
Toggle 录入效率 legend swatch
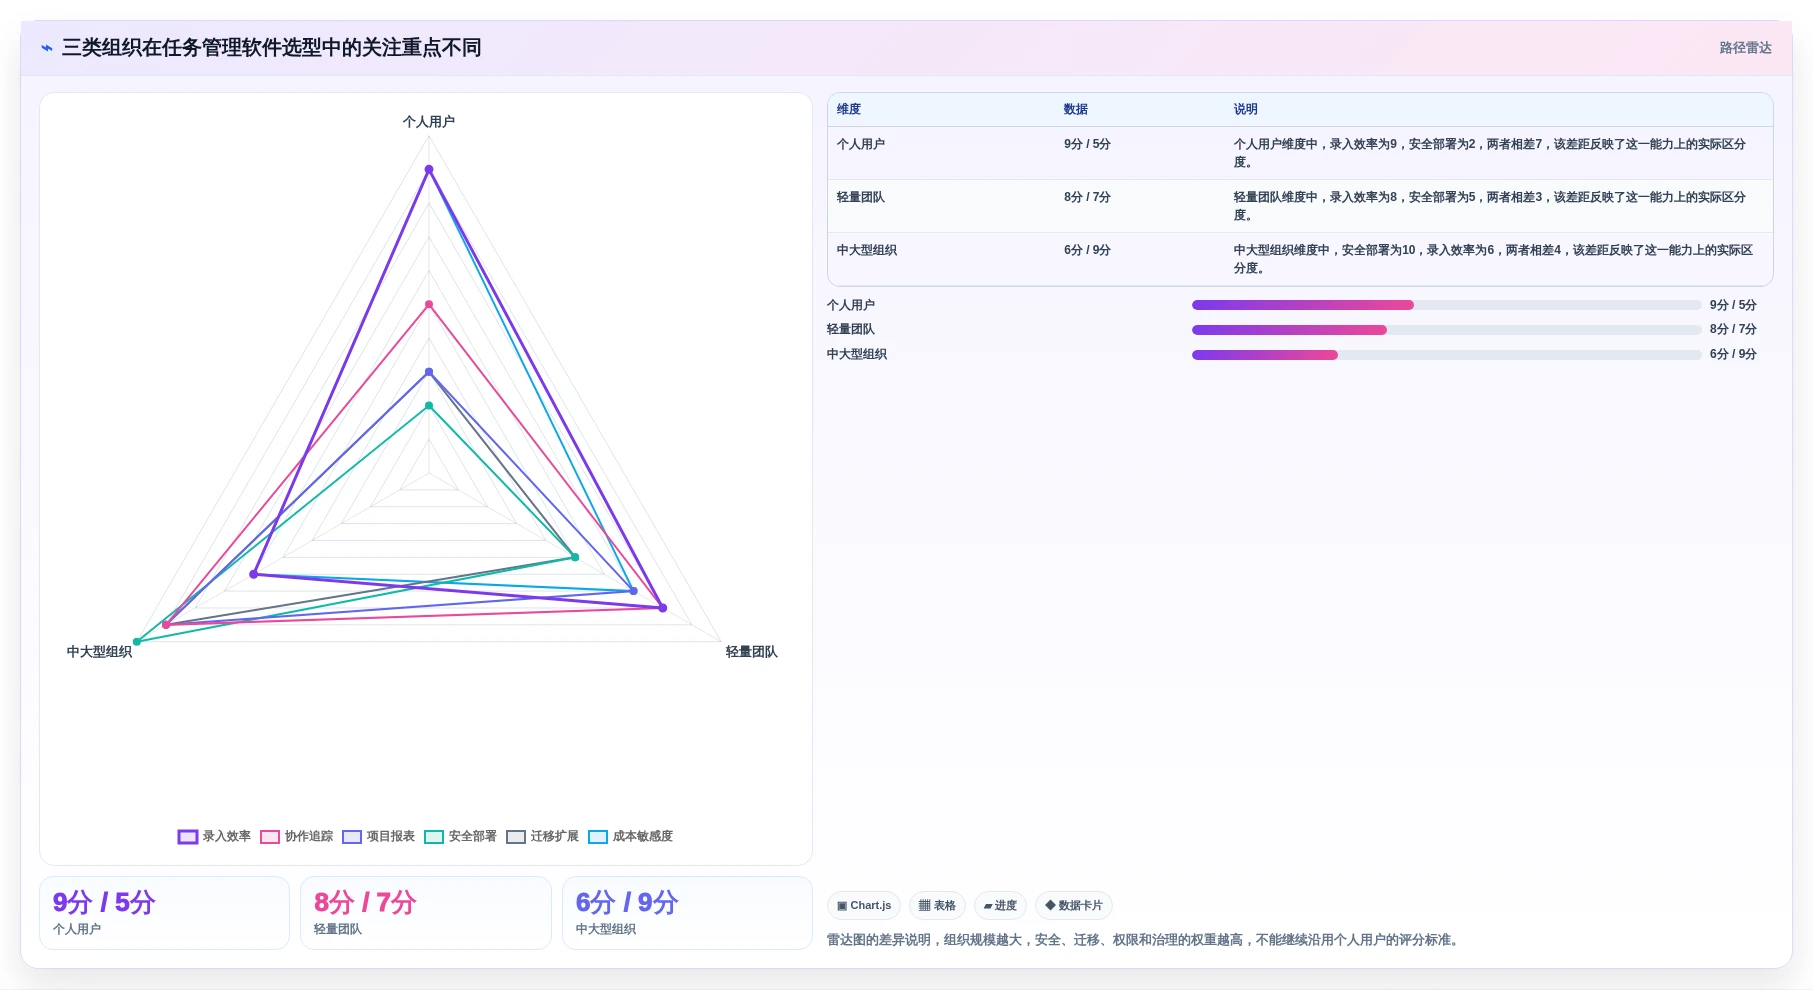coord(188,837)
